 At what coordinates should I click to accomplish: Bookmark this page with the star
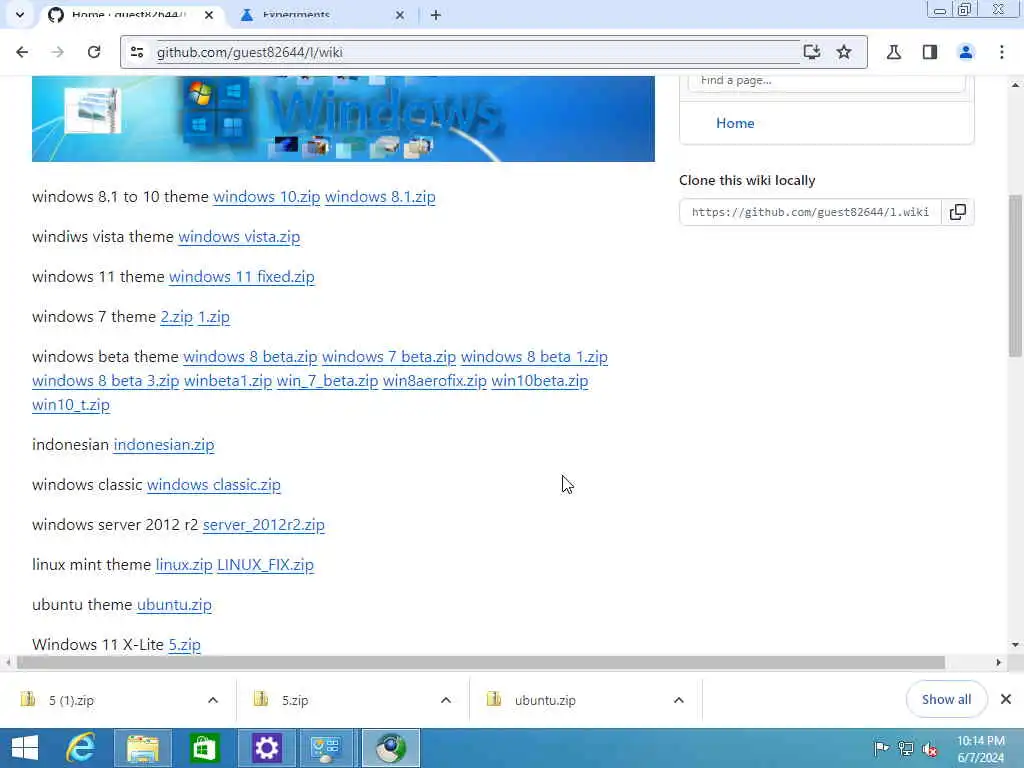(844, 52)
